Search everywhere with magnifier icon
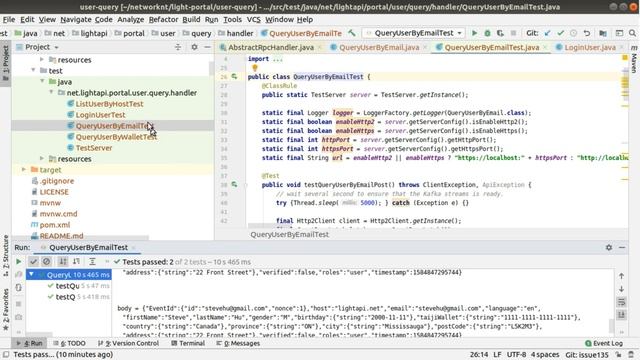The height and width of the screenshot is (360, 640). [x=632, y=33]
